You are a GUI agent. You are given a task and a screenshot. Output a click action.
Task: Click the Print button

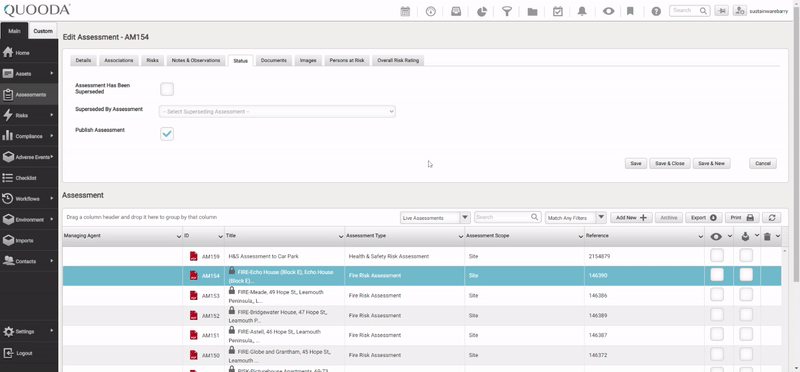(742, 217)
